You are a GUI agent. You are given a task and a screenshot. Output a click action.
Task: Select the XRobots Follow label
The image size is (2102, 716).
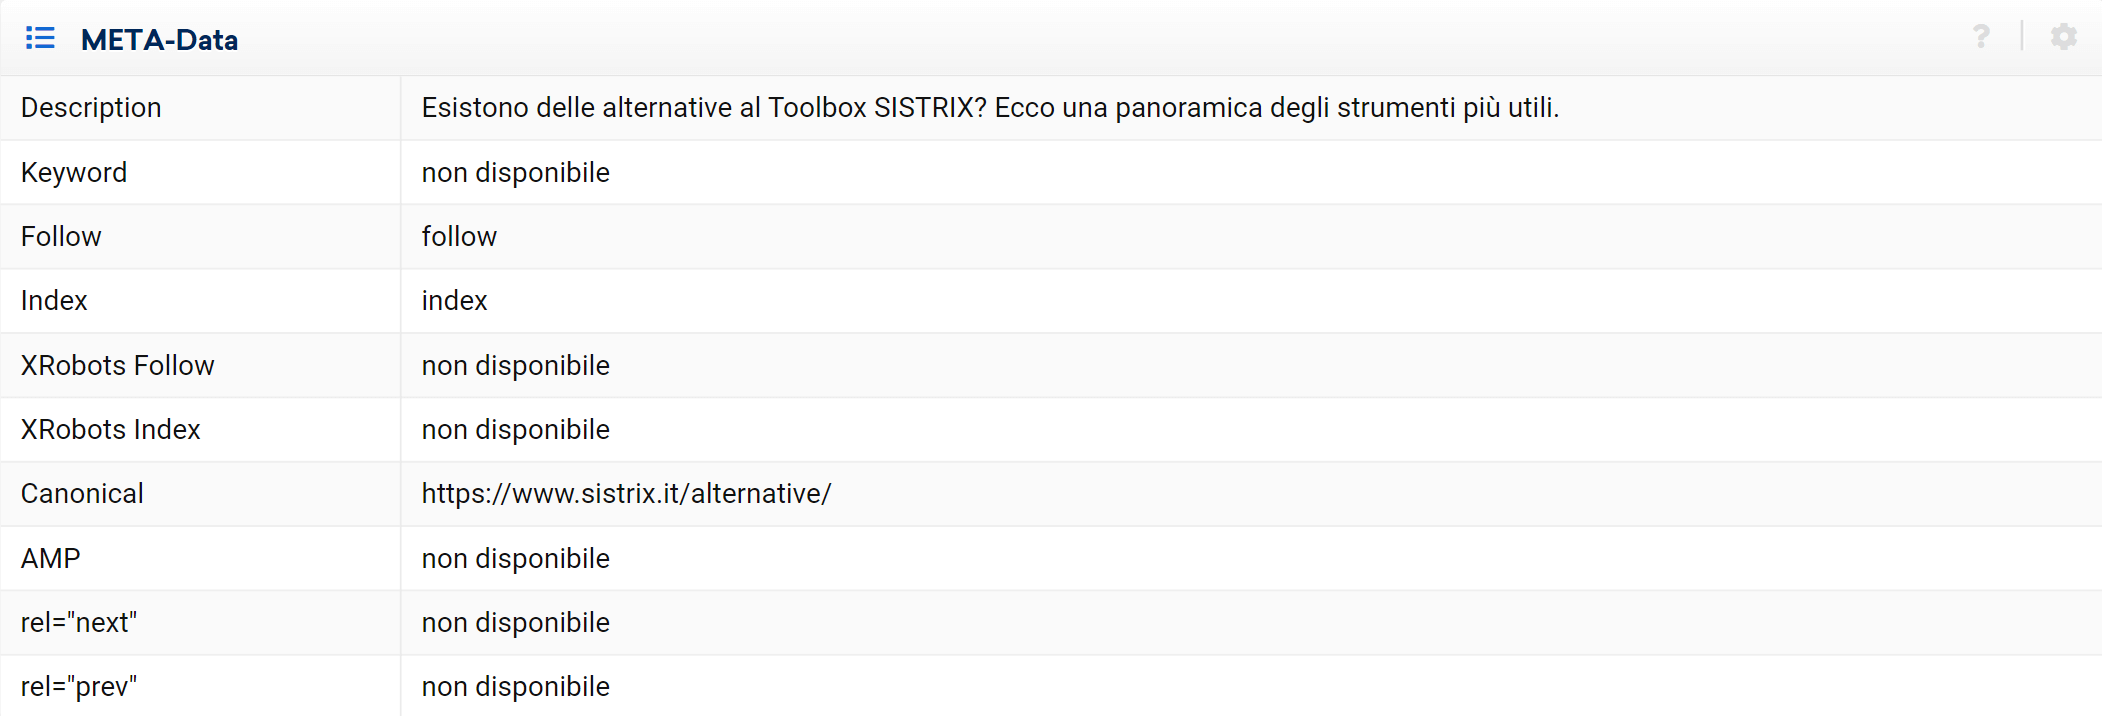click(117, 366)
